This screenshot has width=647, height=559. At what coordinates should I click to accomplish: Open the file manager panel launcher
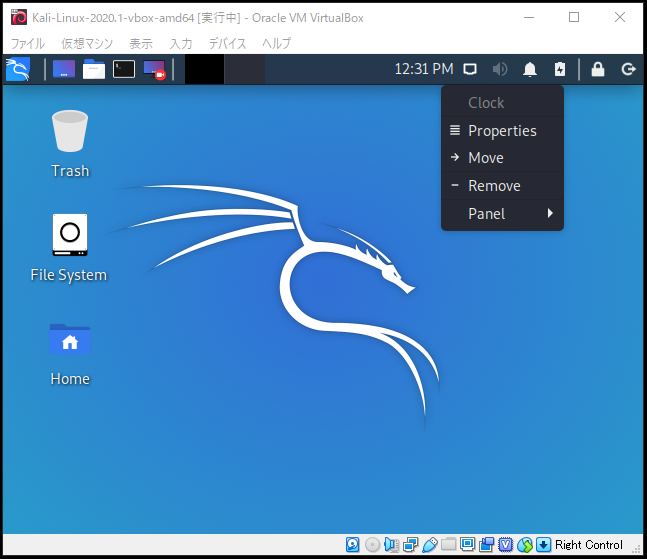click(x=94, y=69)
